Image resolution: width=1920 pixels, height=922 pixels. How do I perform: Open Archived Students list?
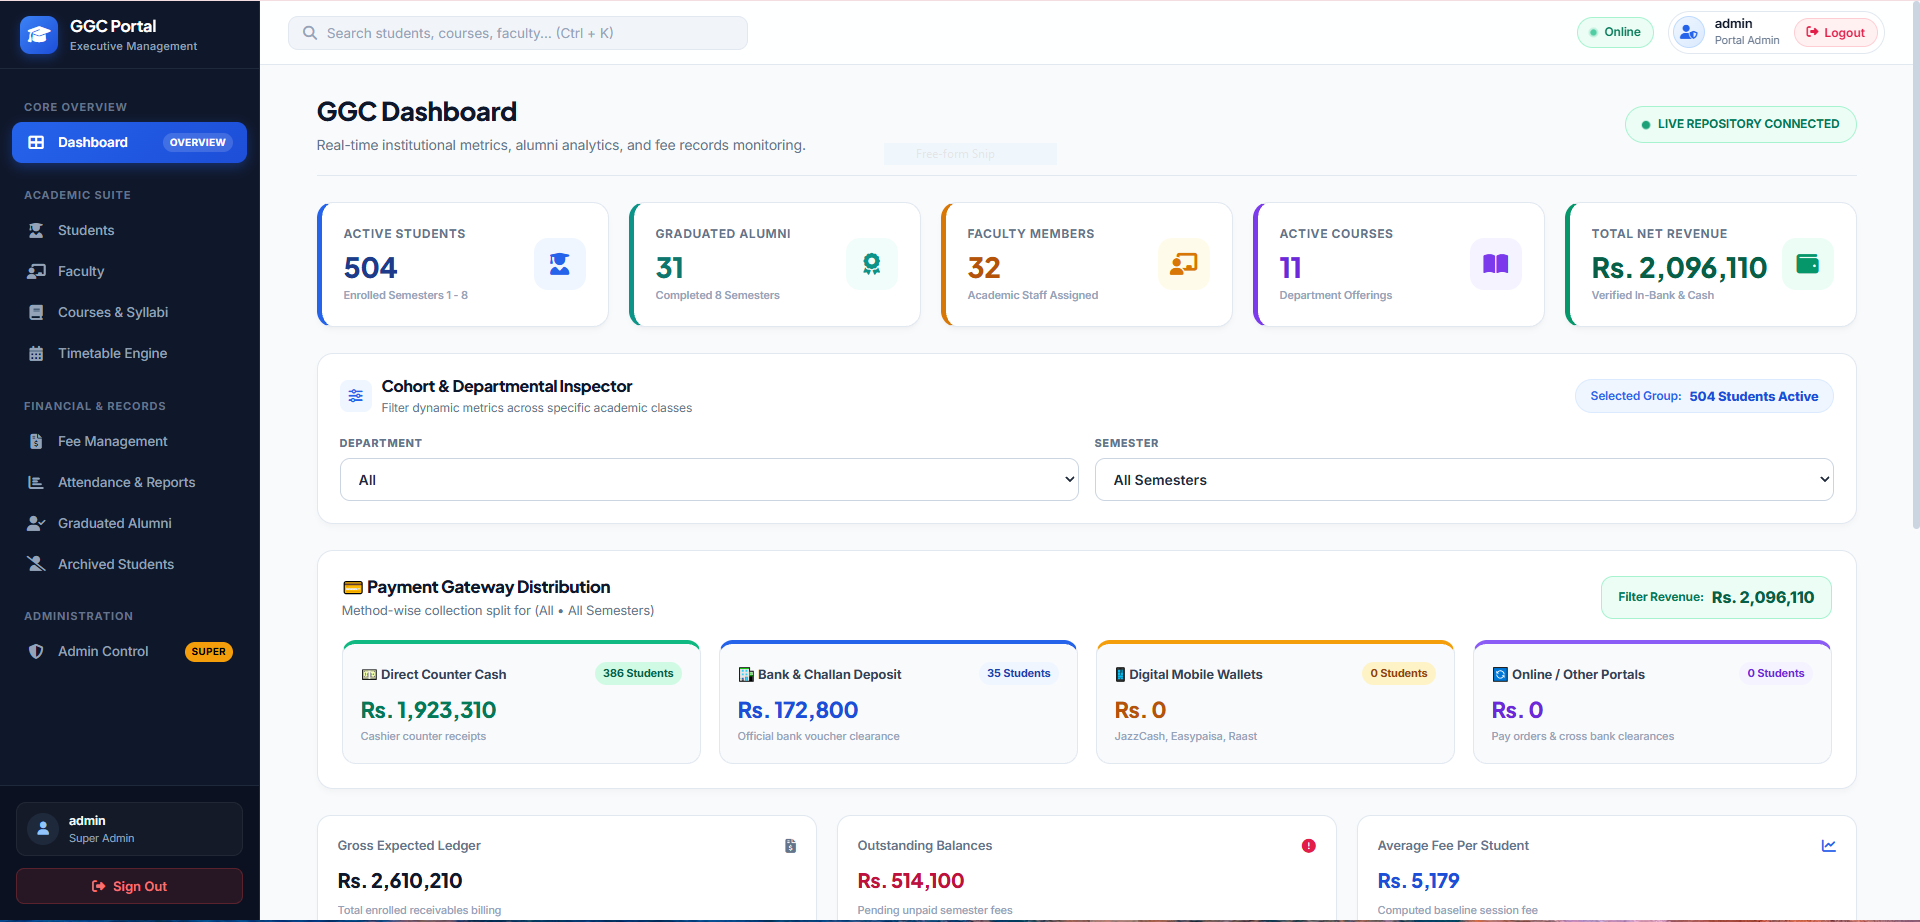click(129, 564)
